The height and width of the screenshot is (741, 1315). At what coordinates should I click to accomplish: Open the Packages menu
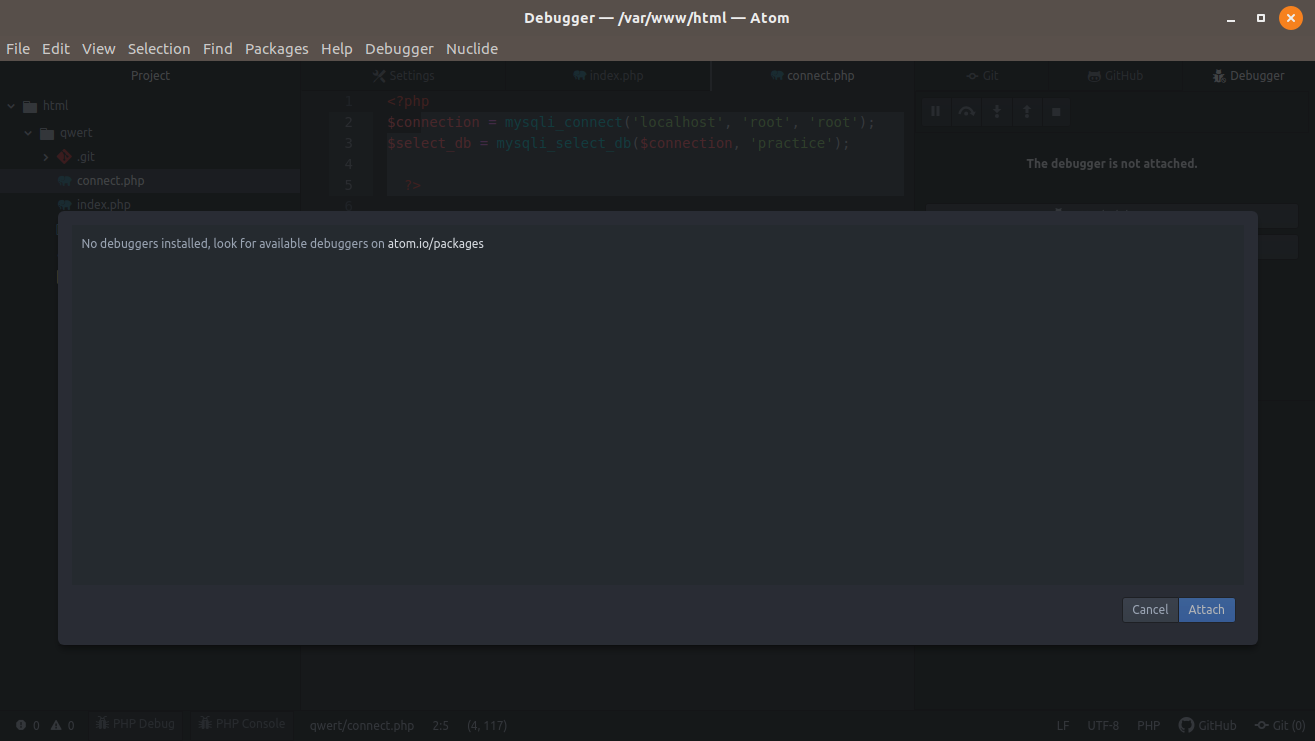pyautogui.click(x=277, y=48)
